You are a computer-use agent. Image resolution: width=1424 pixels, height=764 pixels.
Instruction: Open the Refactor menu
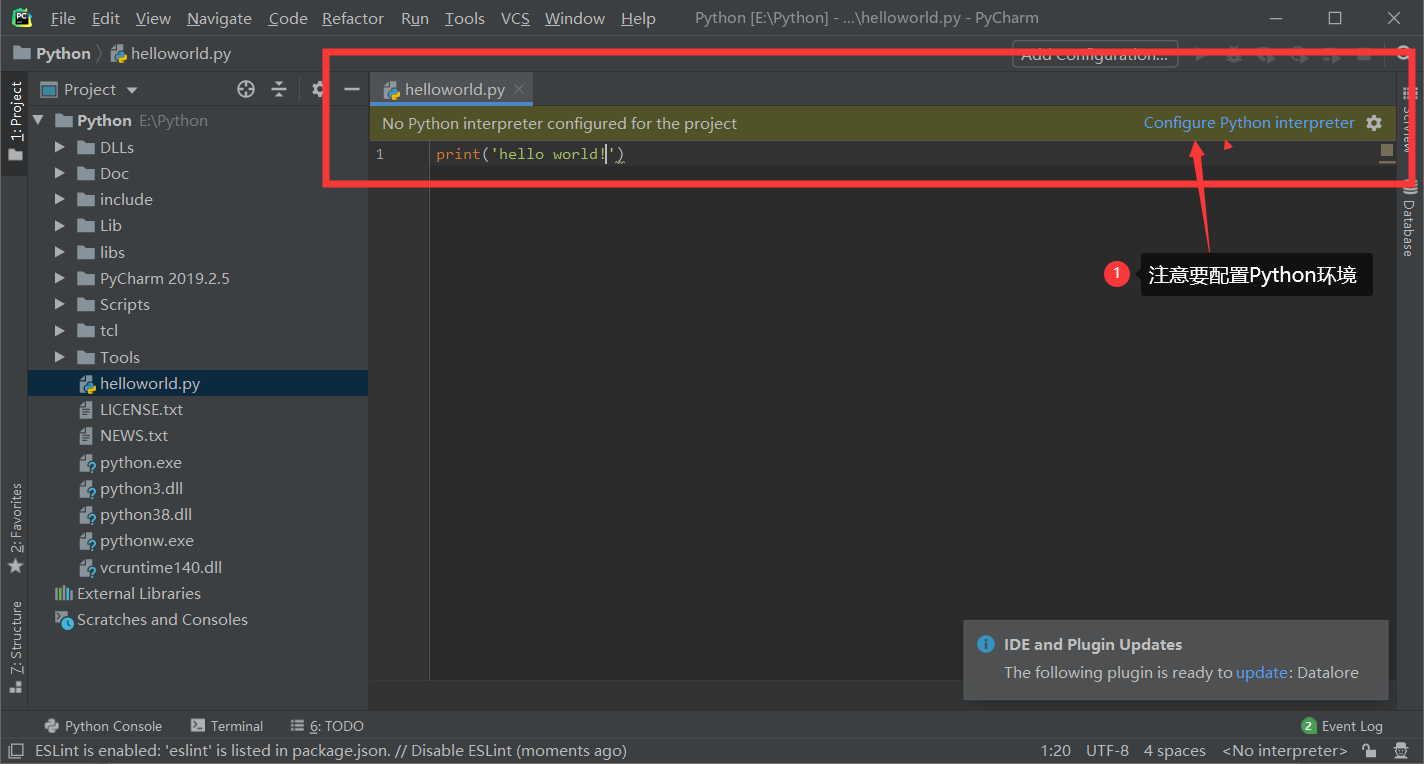[352, 18]
